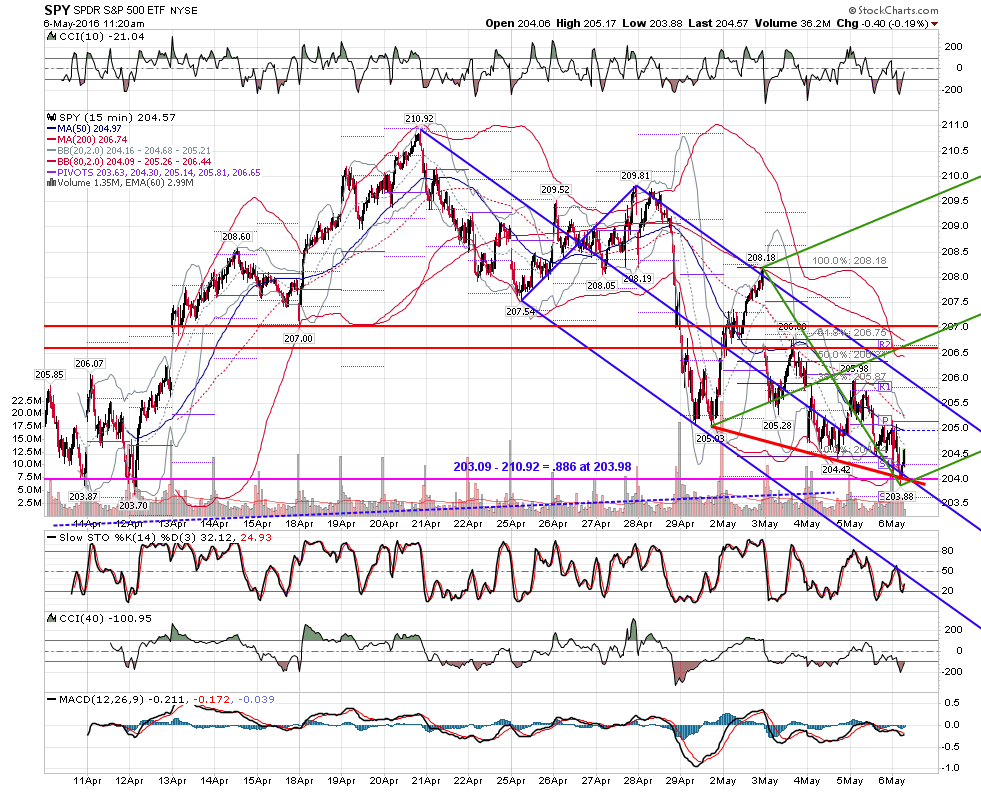Viewport: 981px width, 793px height.
Task: Click the CCI(40) area indicator legend icon
Action: [x=53, y=618]
